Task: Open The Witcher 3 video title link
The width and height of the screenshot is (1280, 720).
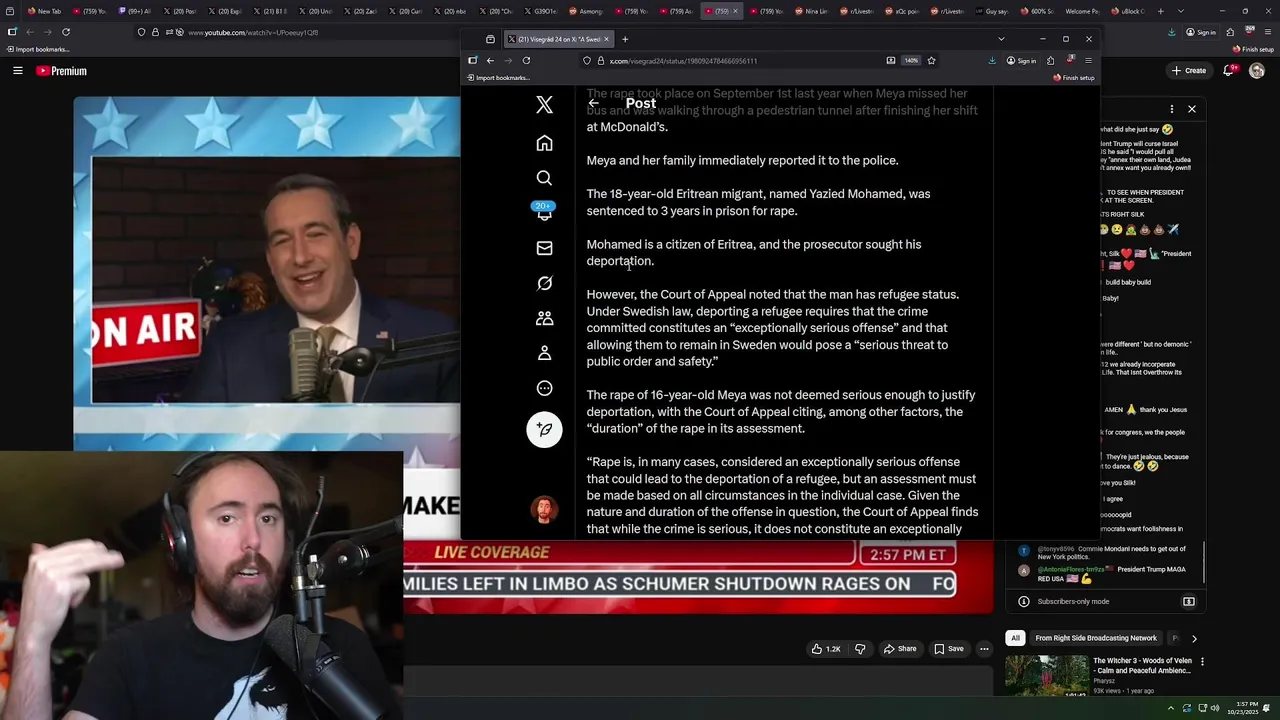Action: (x=1142, y=666)
